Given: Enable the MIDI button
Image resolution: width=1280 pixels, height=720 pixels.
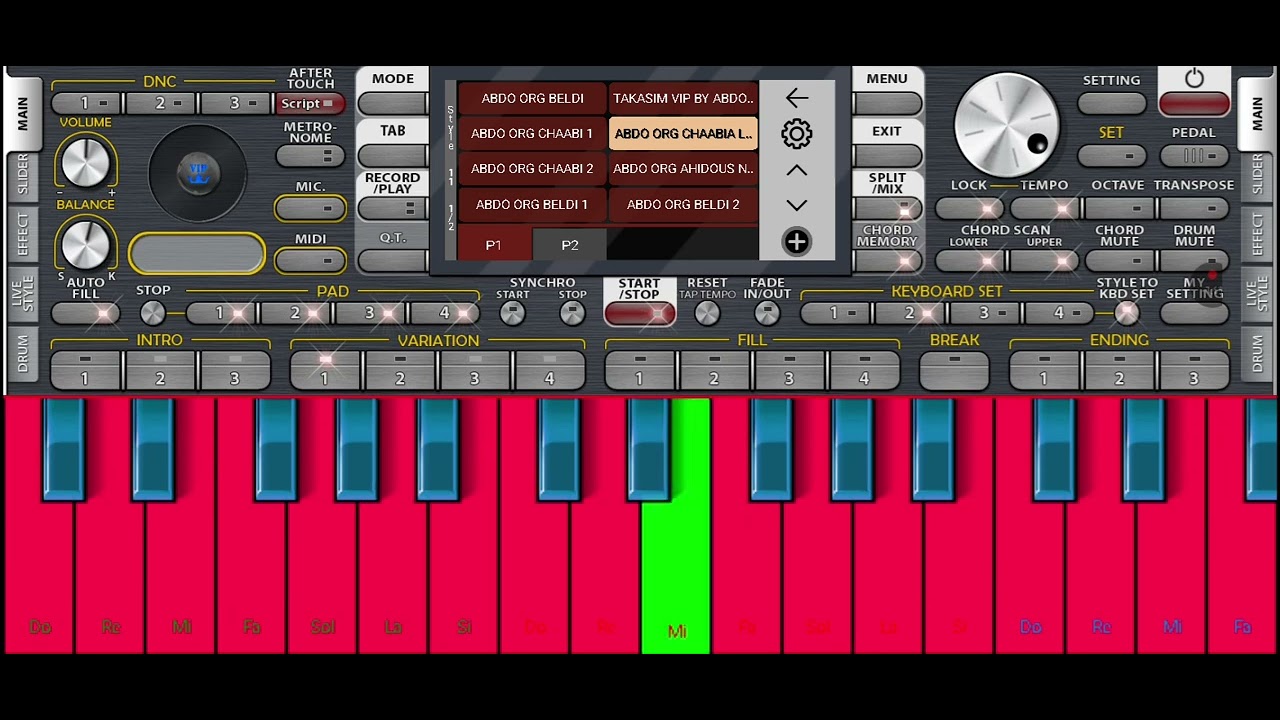Looking at the screenshot, I should coord(310,261).
